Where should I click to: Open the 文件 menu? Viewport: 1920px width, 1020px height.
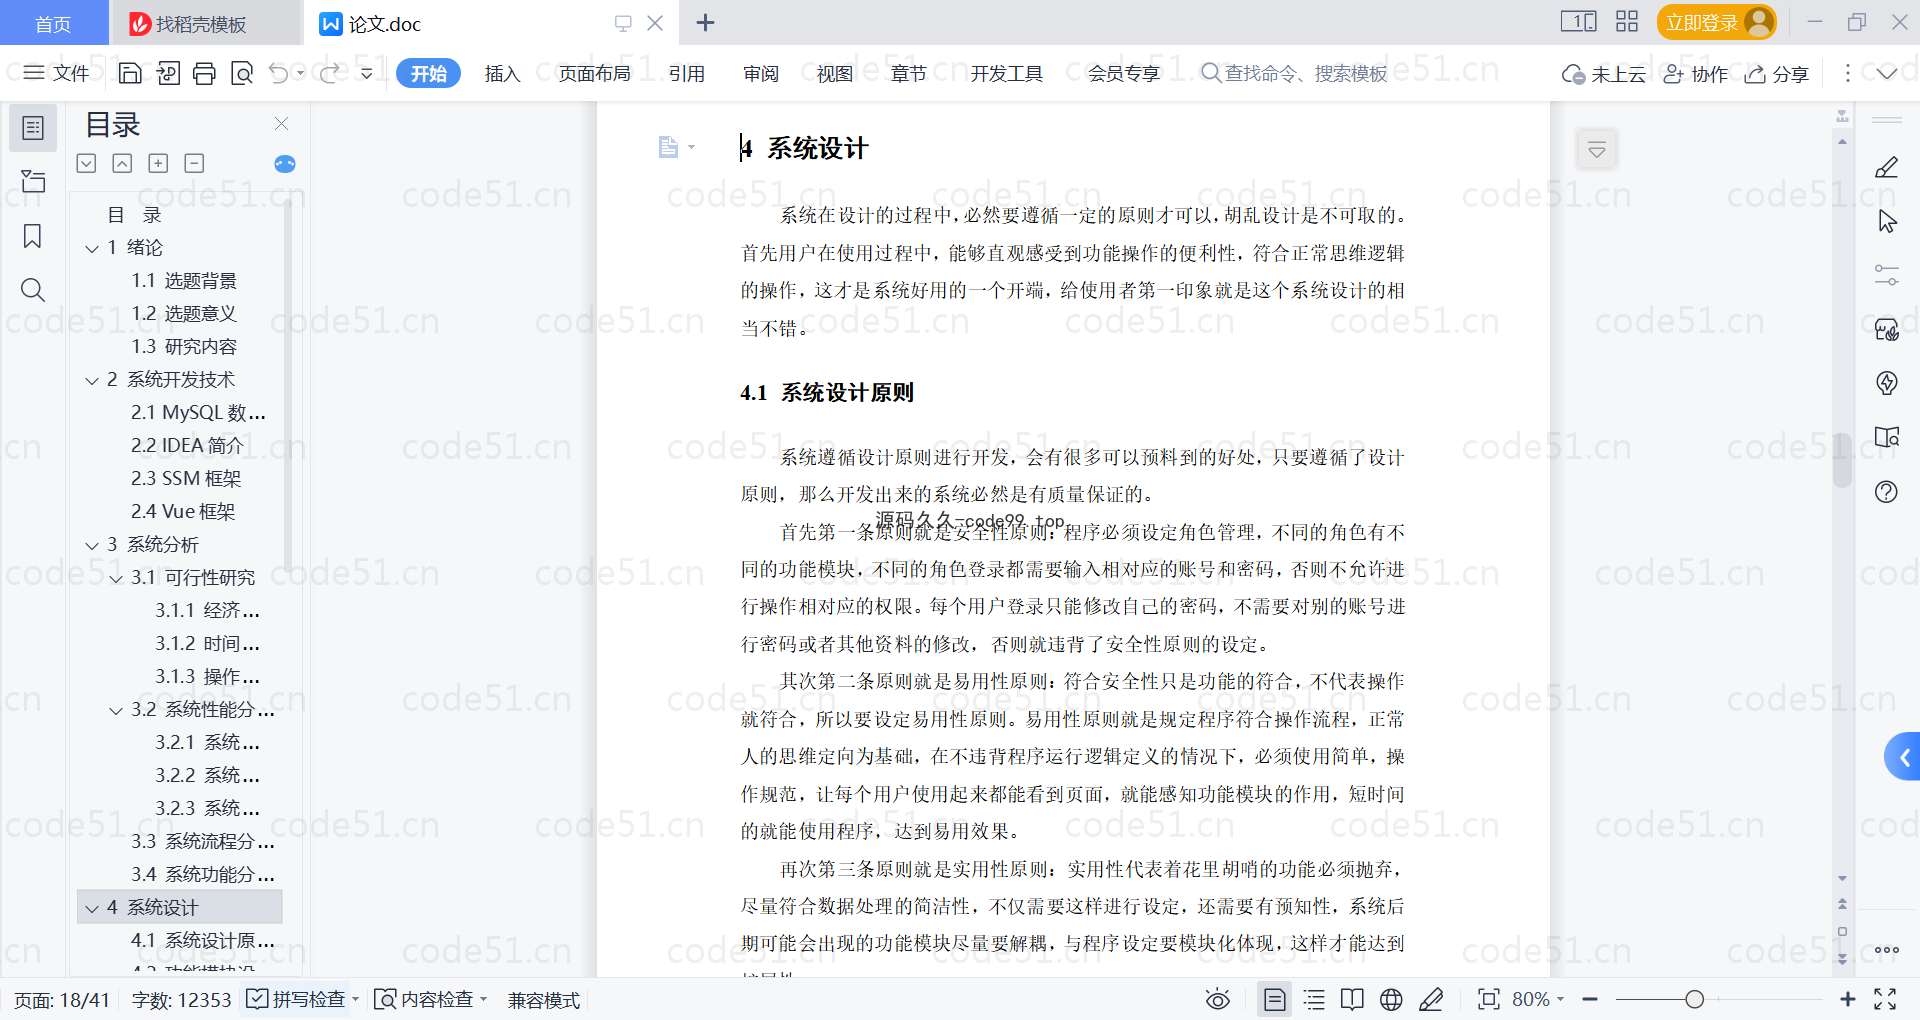point(56,73)
